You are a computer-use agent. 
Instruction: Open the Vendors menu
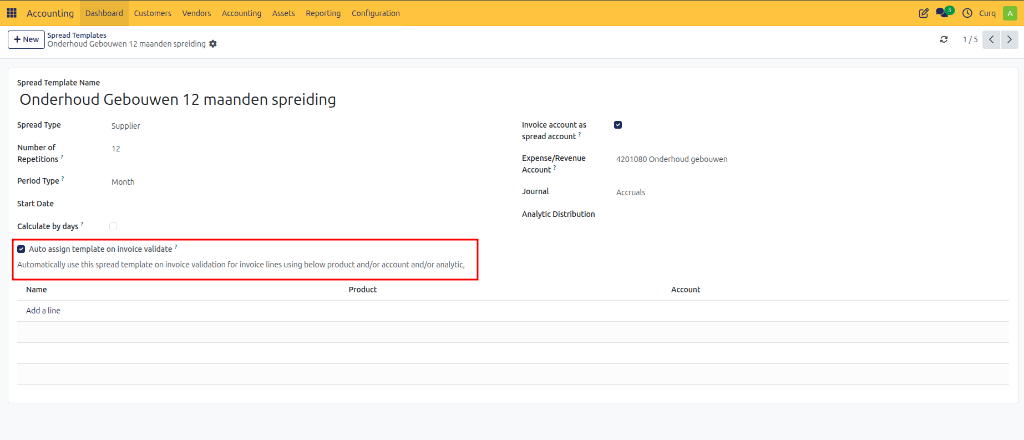[x=197, y=13]
